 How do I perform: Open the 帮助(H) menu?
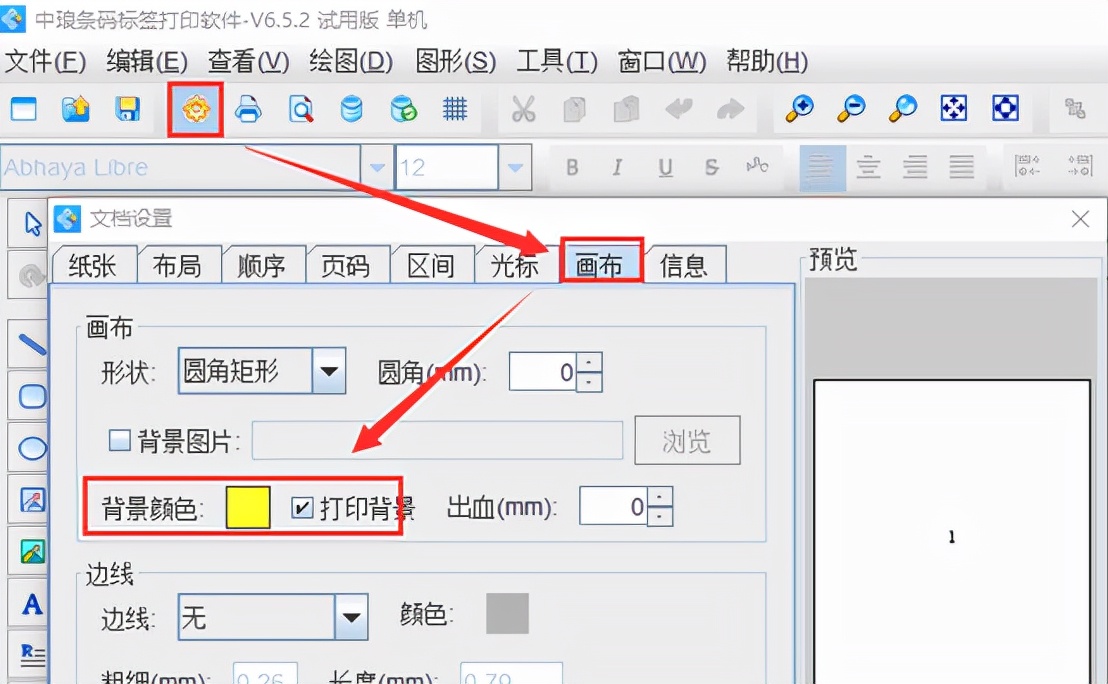point(767,61)
